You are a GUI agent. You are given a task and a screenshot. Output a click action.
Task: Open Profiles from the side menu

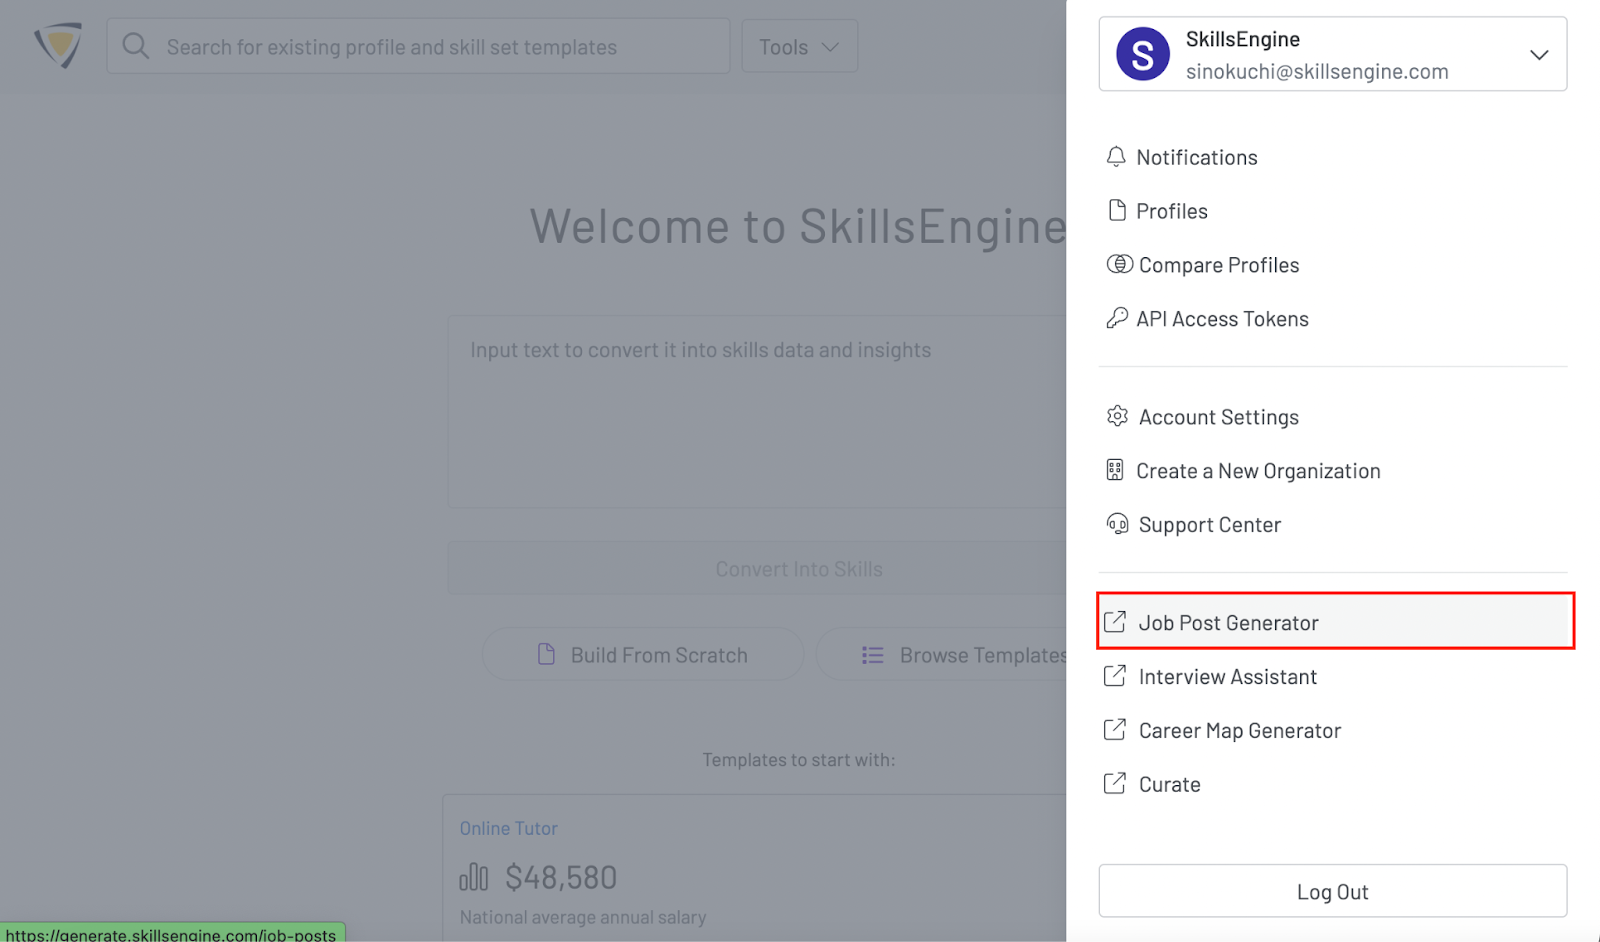click(1171, 211)
